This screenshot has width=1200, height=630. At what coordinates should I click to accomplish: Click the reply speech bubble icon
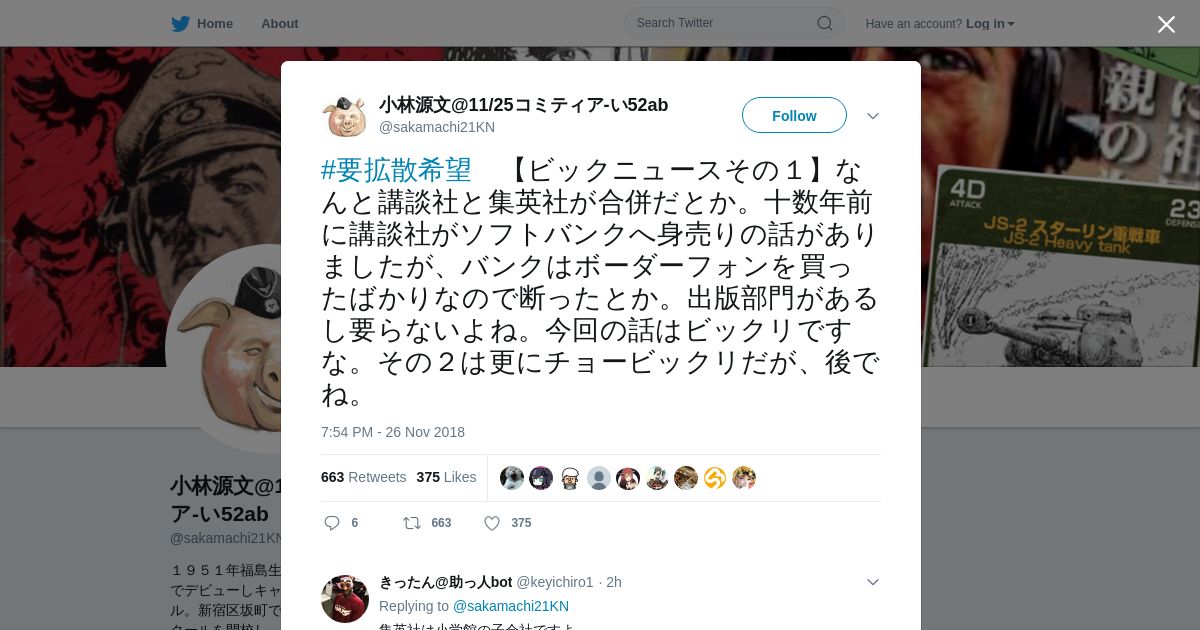[x=332, y=523]
